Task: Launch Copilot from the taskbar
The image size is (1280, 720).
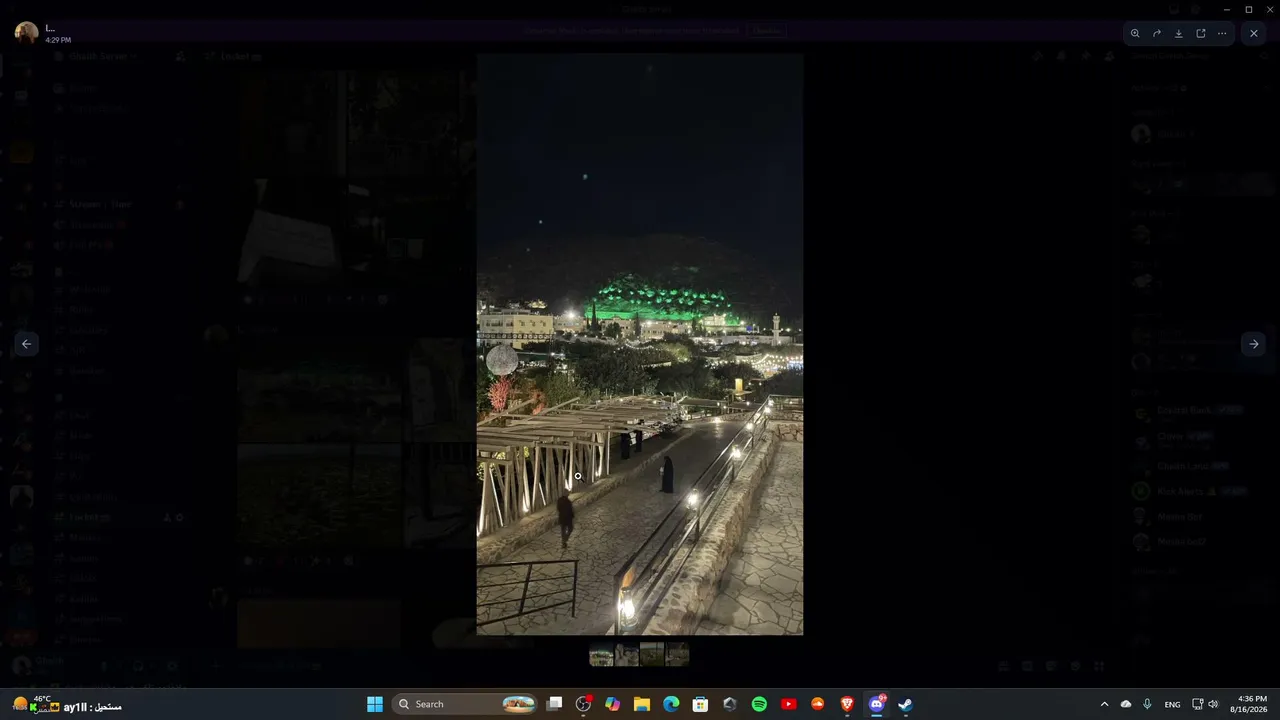Action: point(613,704)
